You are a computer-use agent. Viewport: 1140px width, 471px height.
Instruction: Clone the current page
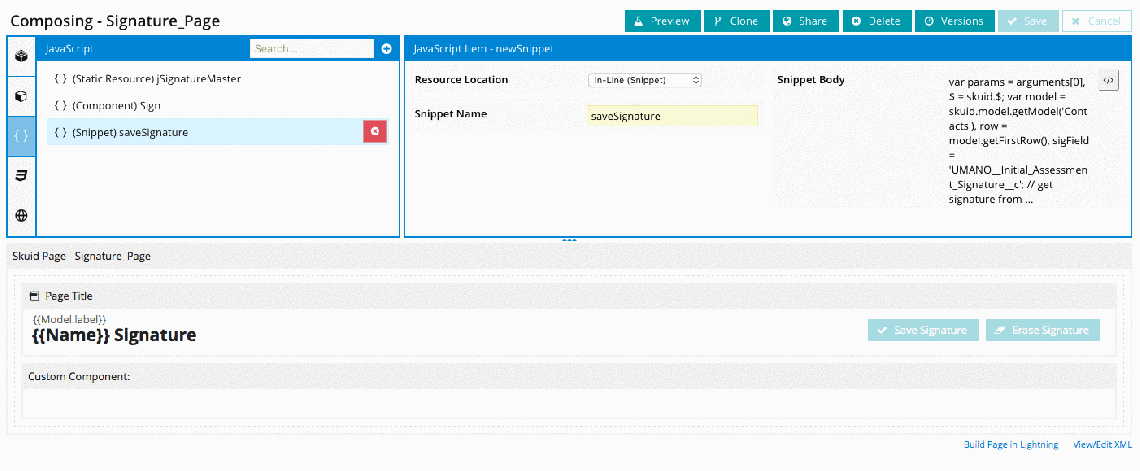point(737,21)
